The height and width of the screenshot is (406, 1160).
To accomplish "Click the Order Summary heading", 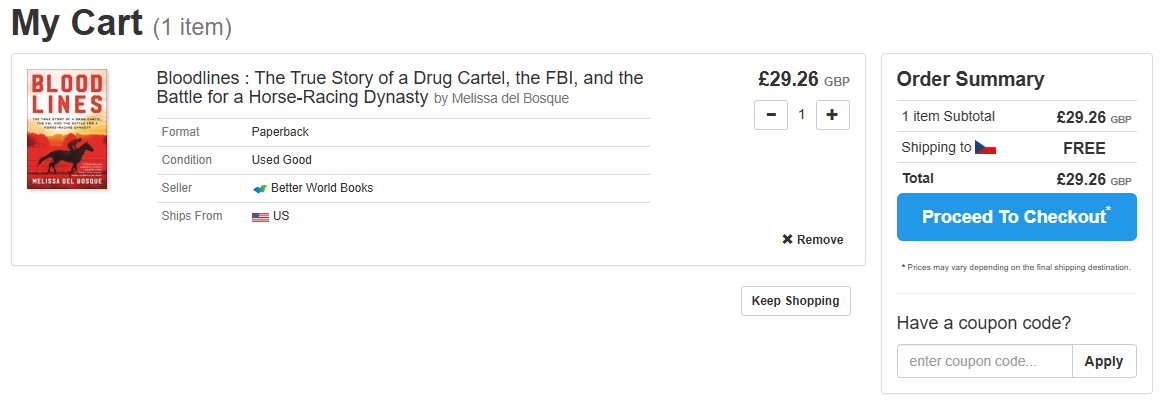I will coord(970,80).
